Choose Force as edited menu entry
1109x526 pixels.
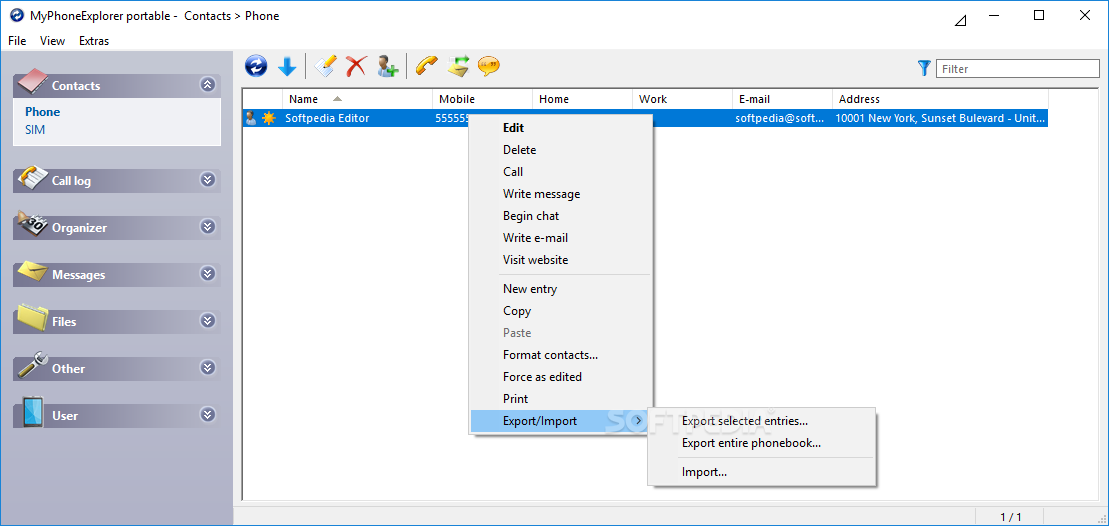point(559,377)
